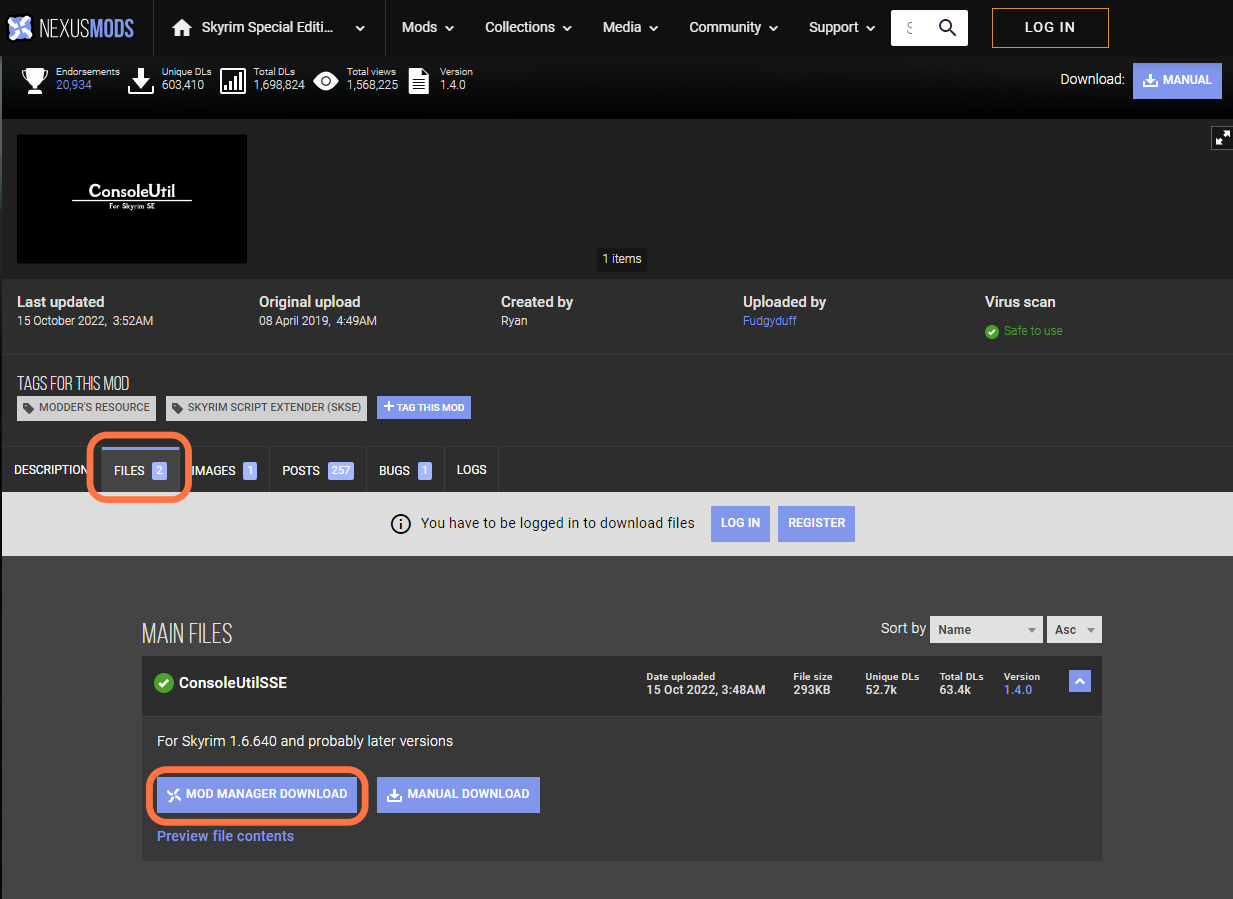Image resolution: width=1233 pixels, height=899 pixels.
Task: Collapse the ConsoleUtilSSE file entry
Action: pyautogui.click(x=1079, y=681)
